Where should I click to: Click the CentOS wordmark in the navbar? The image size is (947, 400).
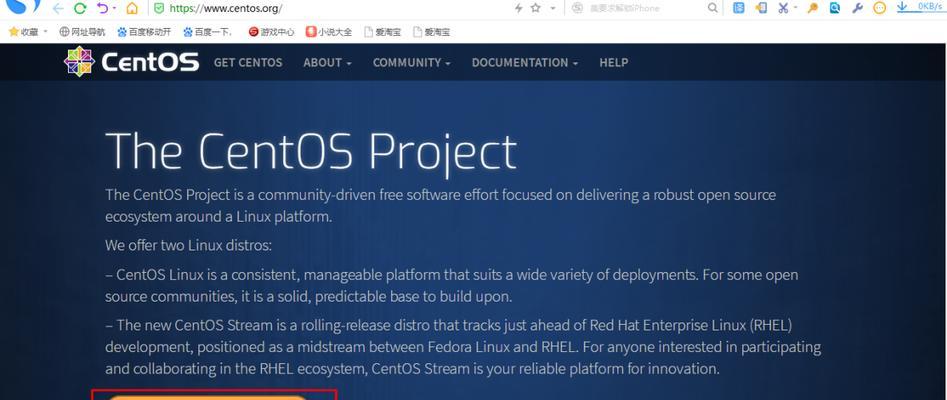pos(150,62)
